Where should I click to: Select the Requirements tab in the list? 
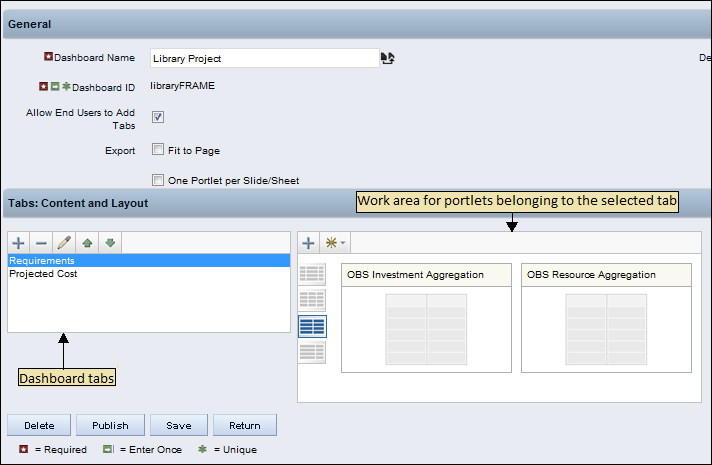coord(149,261)
